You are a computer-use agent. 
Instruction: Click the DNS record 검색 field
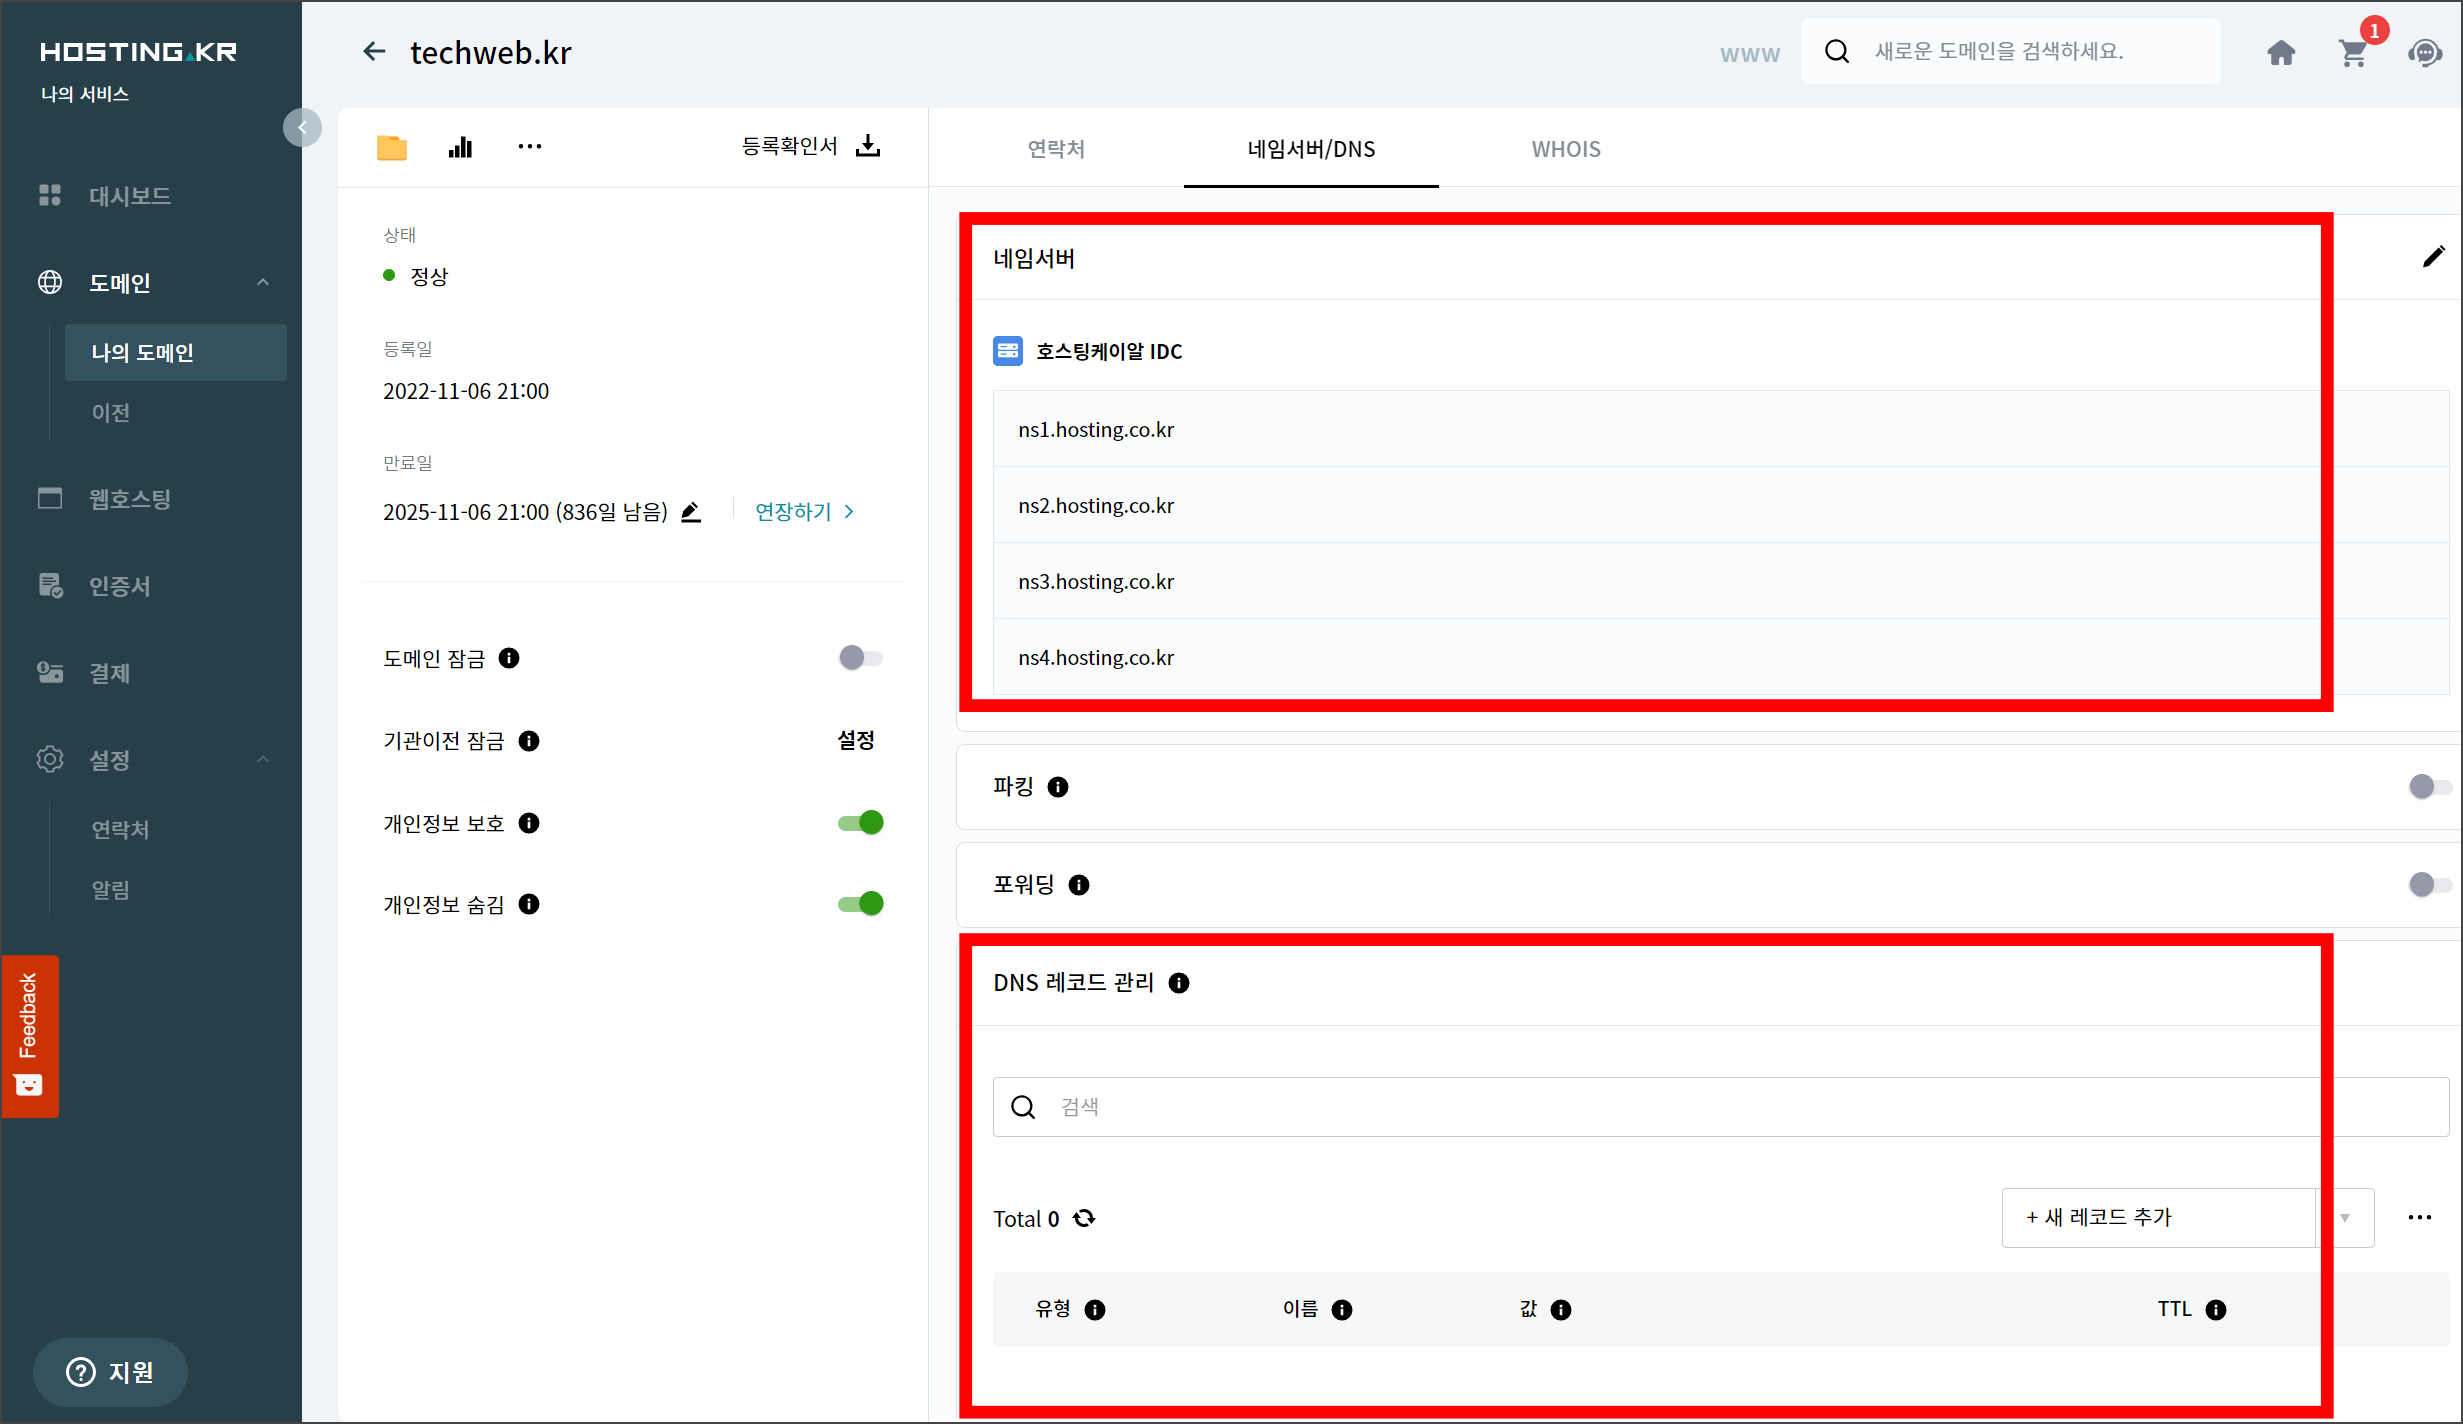(x=1721, y=1107)
